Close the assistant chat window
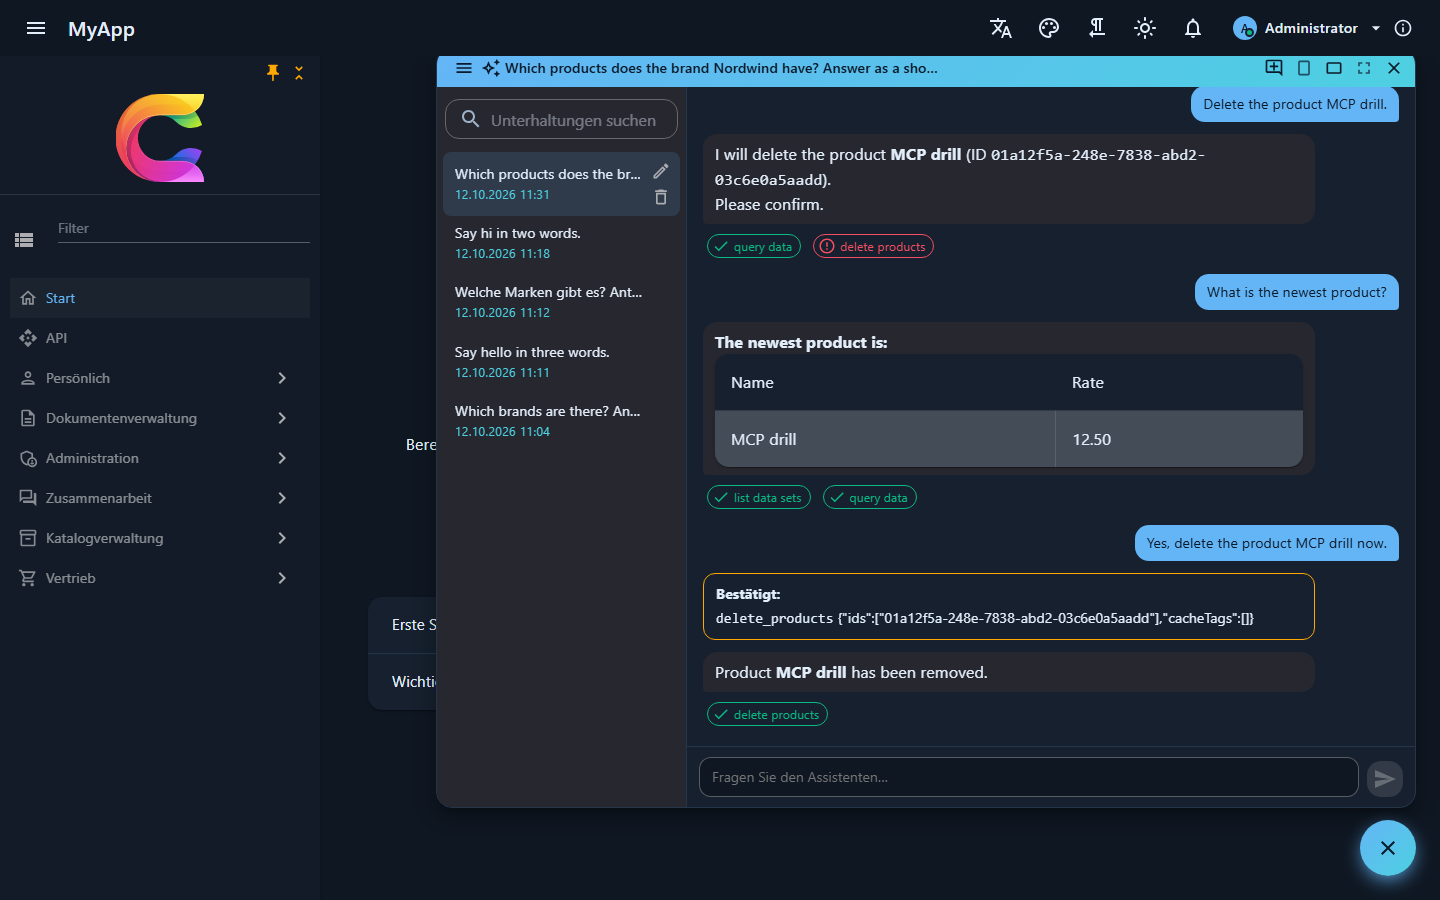This screenshot has width=1440, height=900. point(1394,68)
